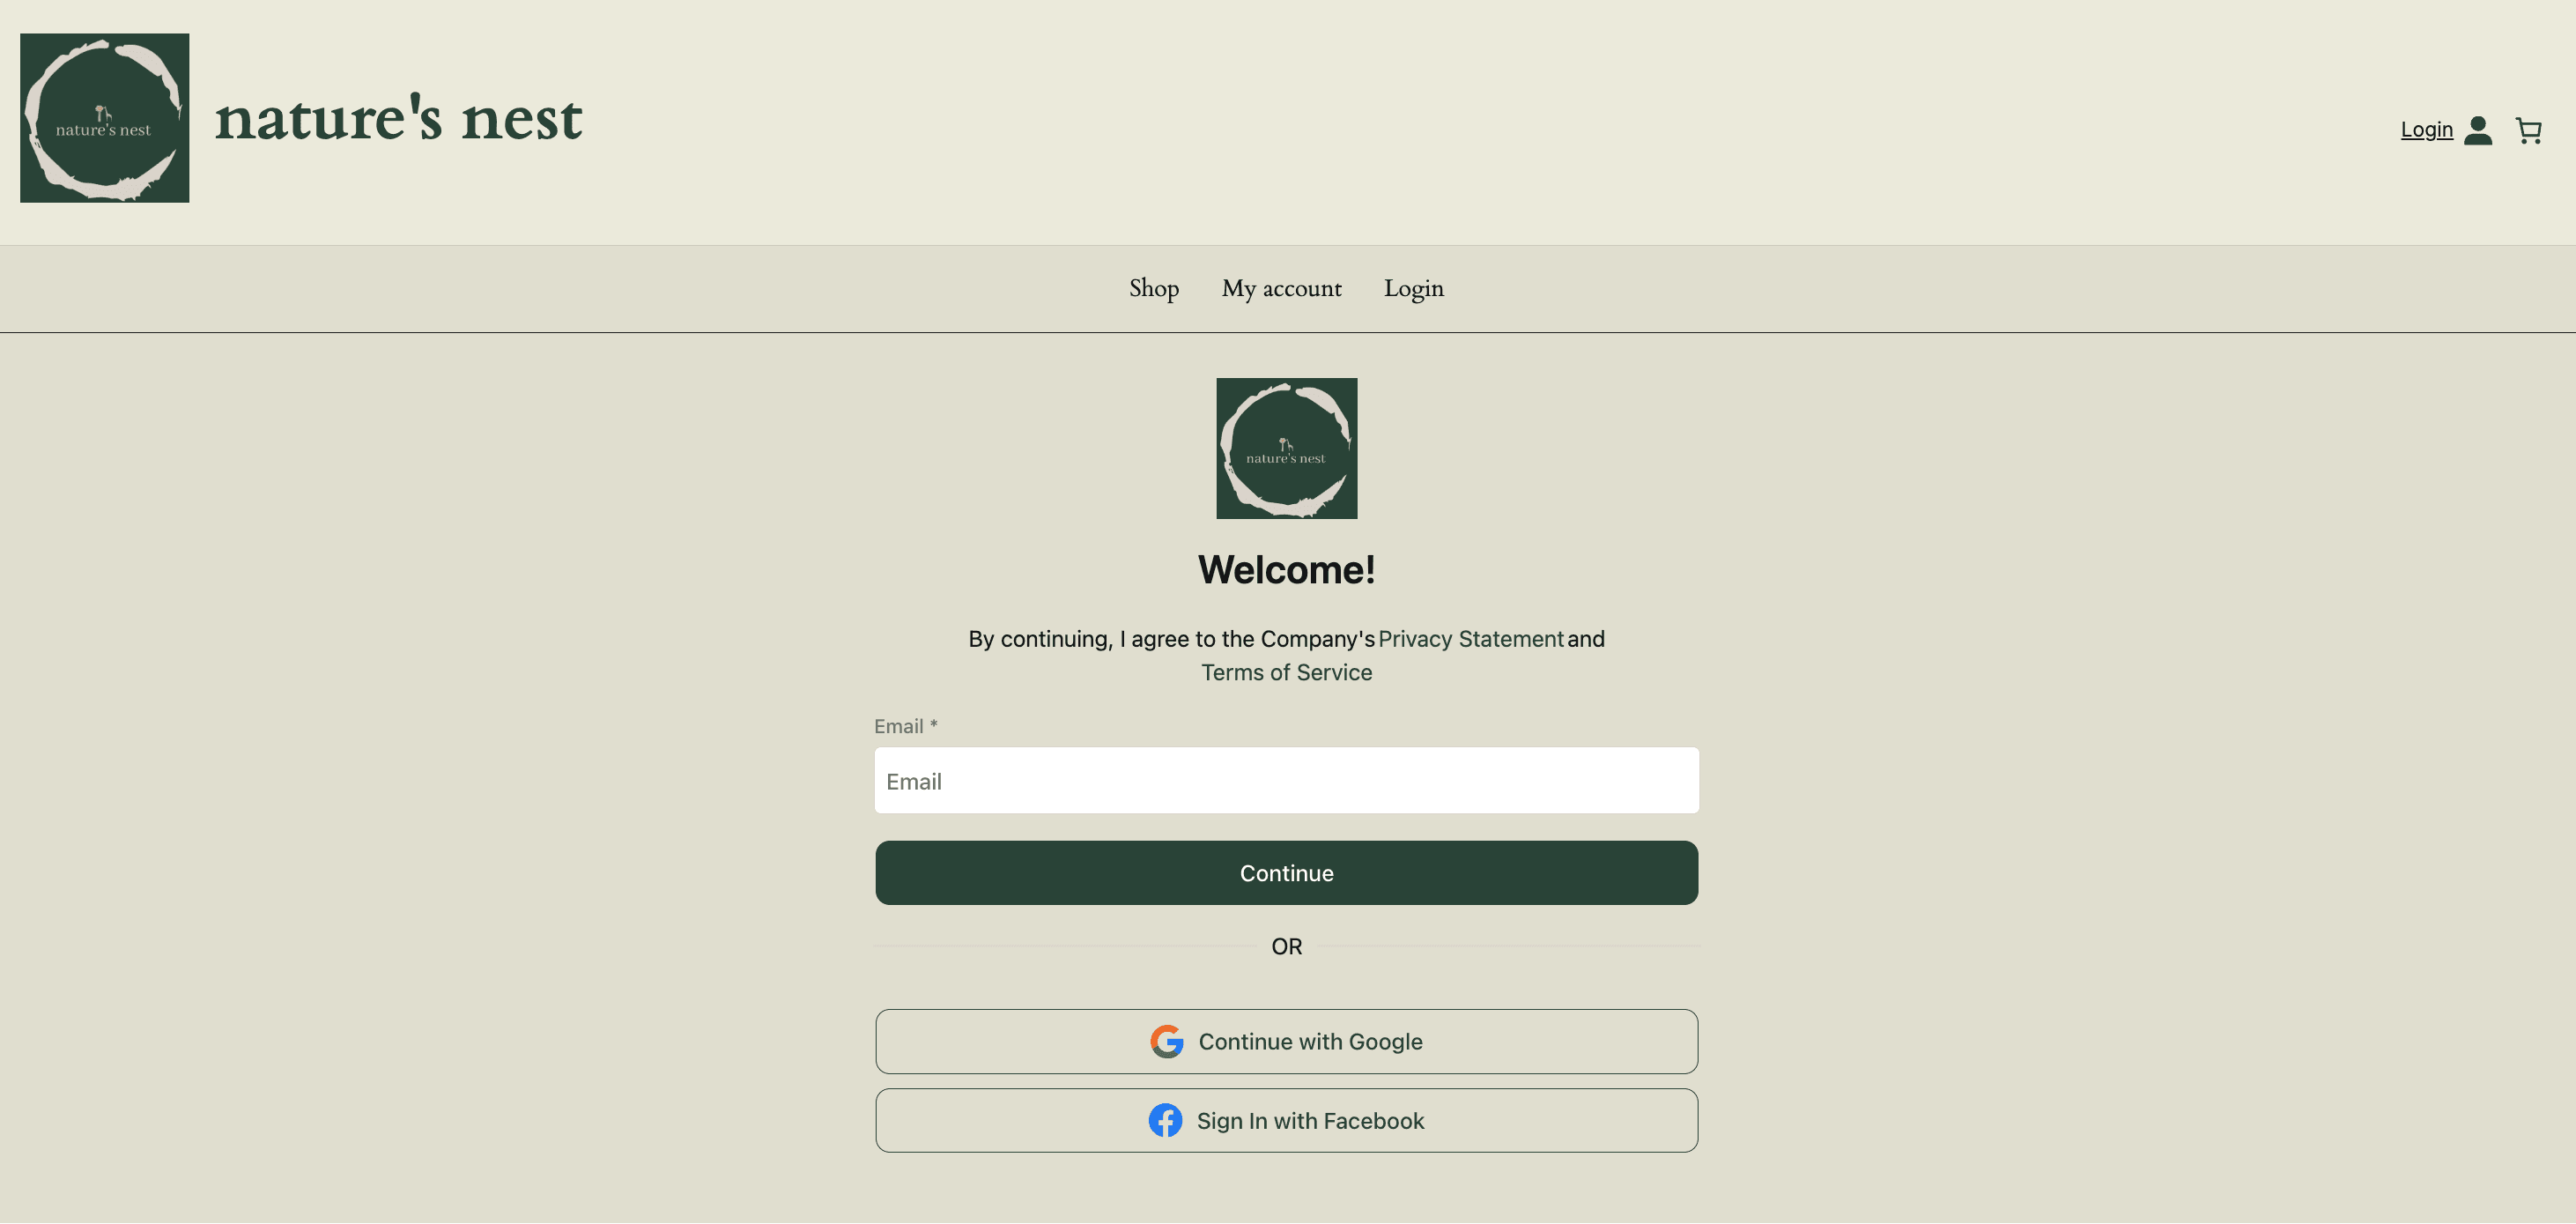Toggle email field focus state
This screenshot has height=1224, width=2576.
click(x=1286, y=781)
